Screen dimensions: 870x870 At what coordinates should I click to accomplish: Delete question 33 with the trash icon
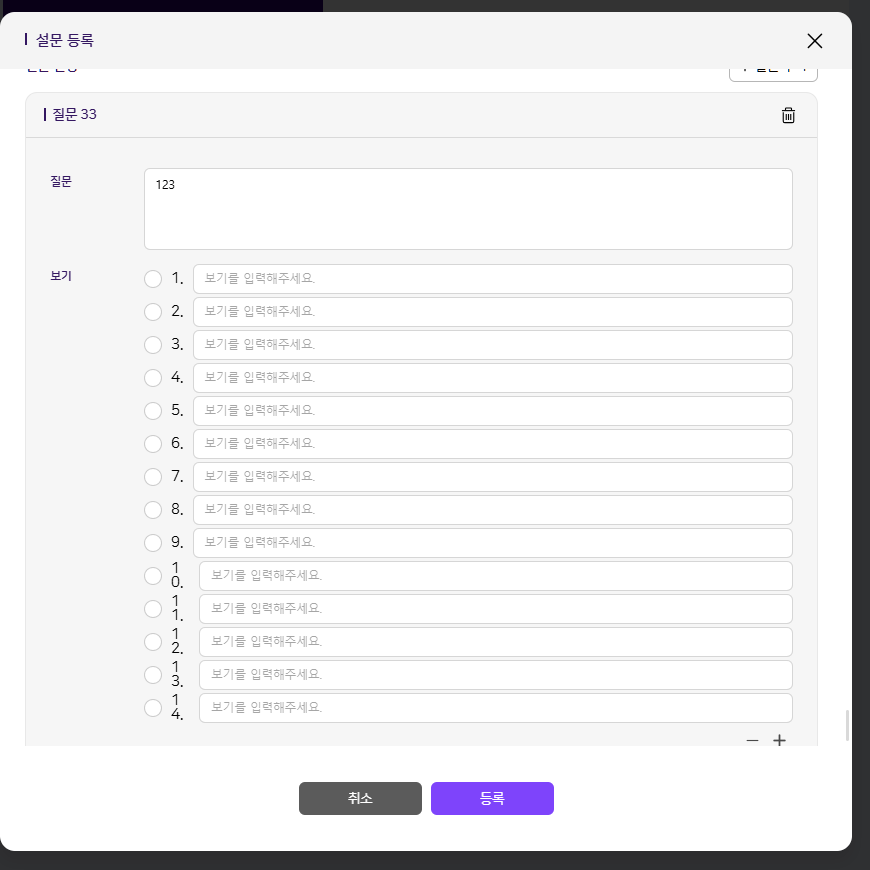point(788,115)
